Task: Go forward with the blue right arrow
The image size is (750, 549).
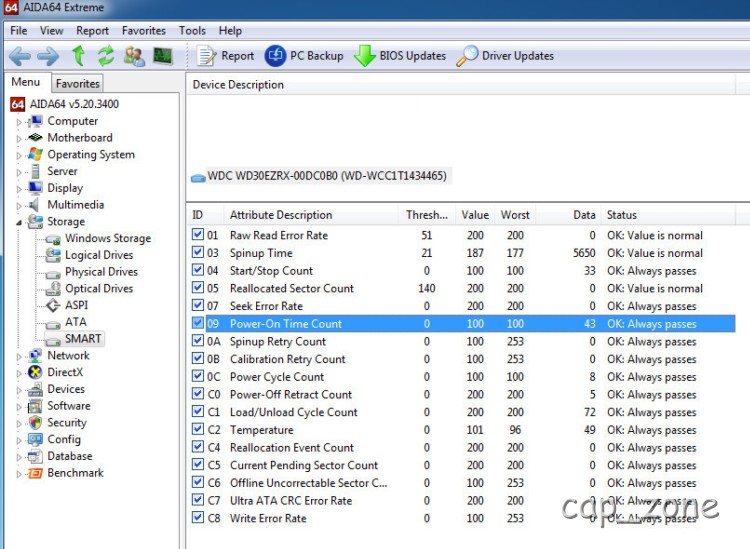Action: (48, 56)
